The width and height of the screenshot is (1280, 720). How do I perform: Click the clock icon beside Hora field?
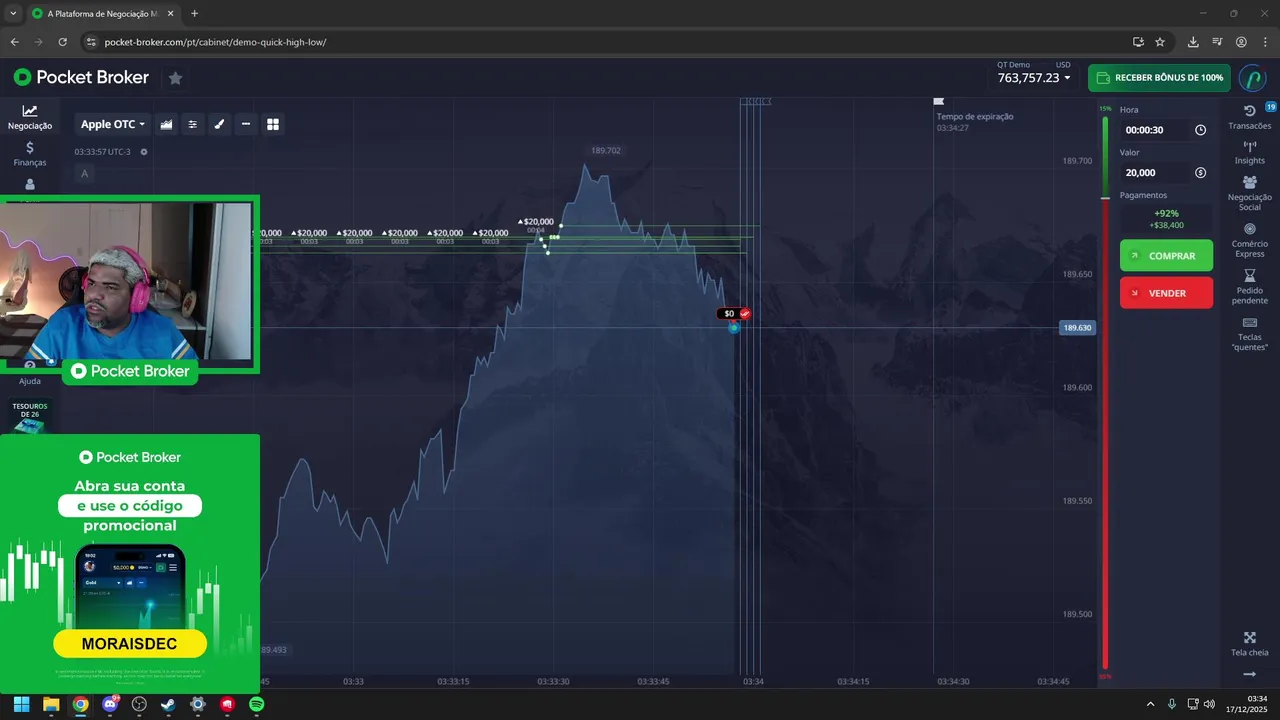pos(1200,130)
